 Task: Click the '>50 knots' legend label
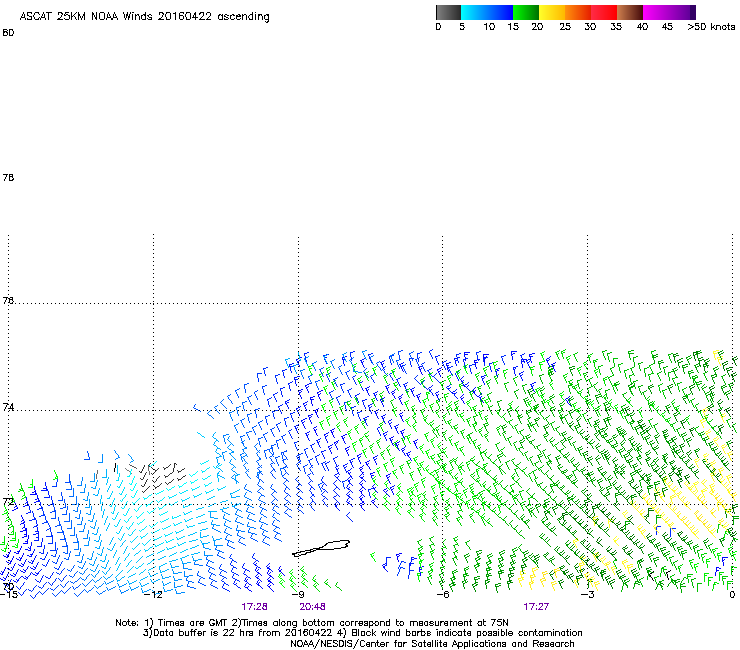[711, 27]
